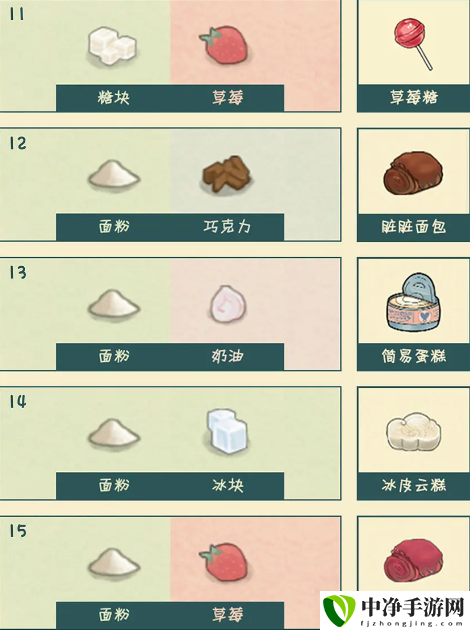
Task: Click the flour pile icon in recipe 14
Action: point(114,433)
